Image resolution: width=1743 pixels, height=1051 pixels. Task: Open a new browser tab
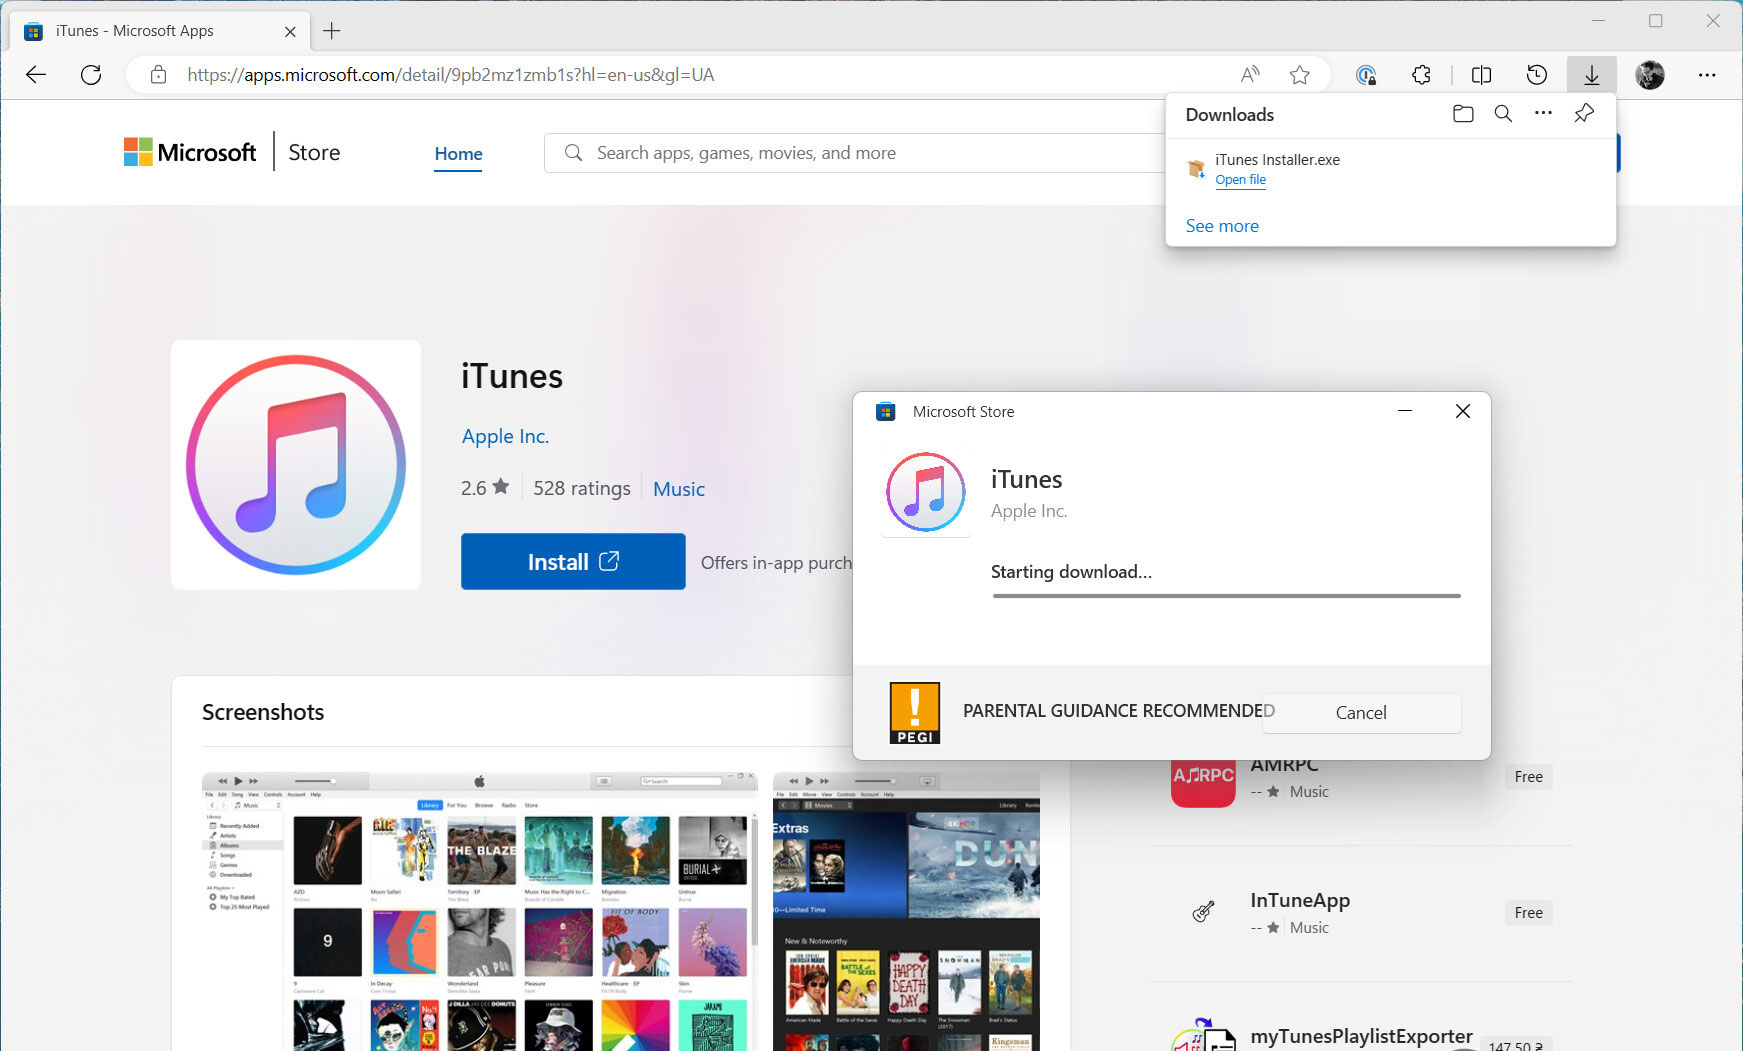332,31
